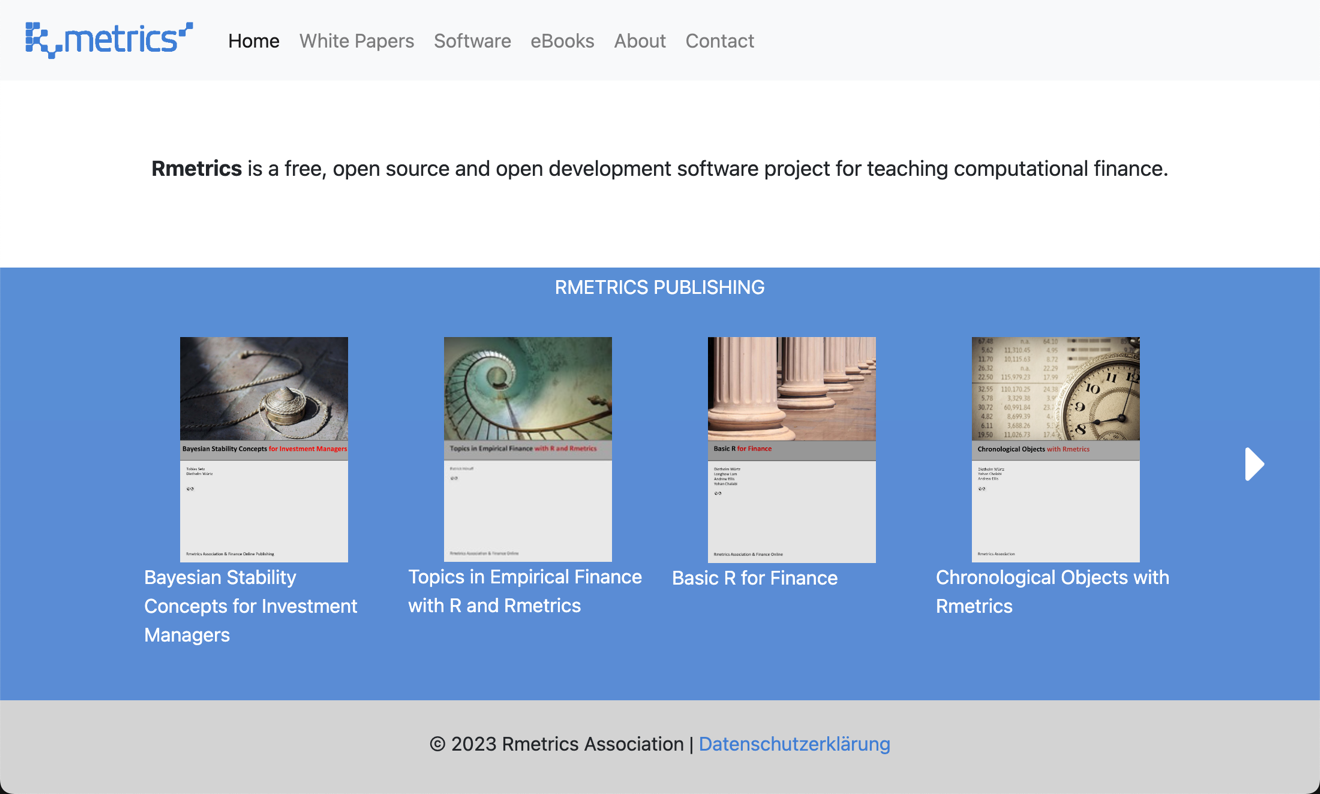Click the Contact navigation link

click(719, 41)
